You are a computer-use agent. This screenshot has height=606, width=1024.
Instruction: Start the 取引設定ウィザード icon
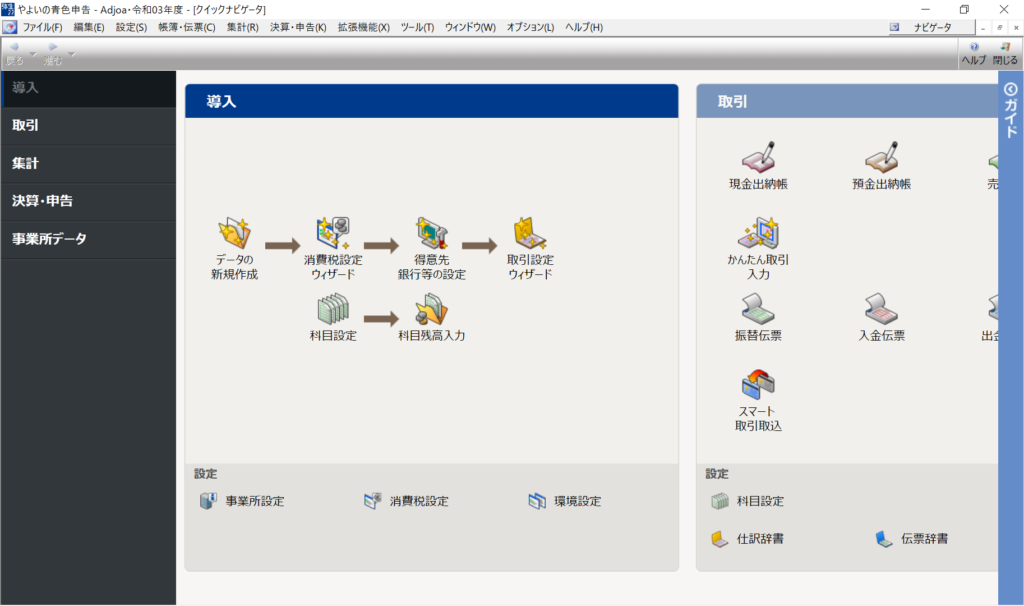click(x=529, y=234)
